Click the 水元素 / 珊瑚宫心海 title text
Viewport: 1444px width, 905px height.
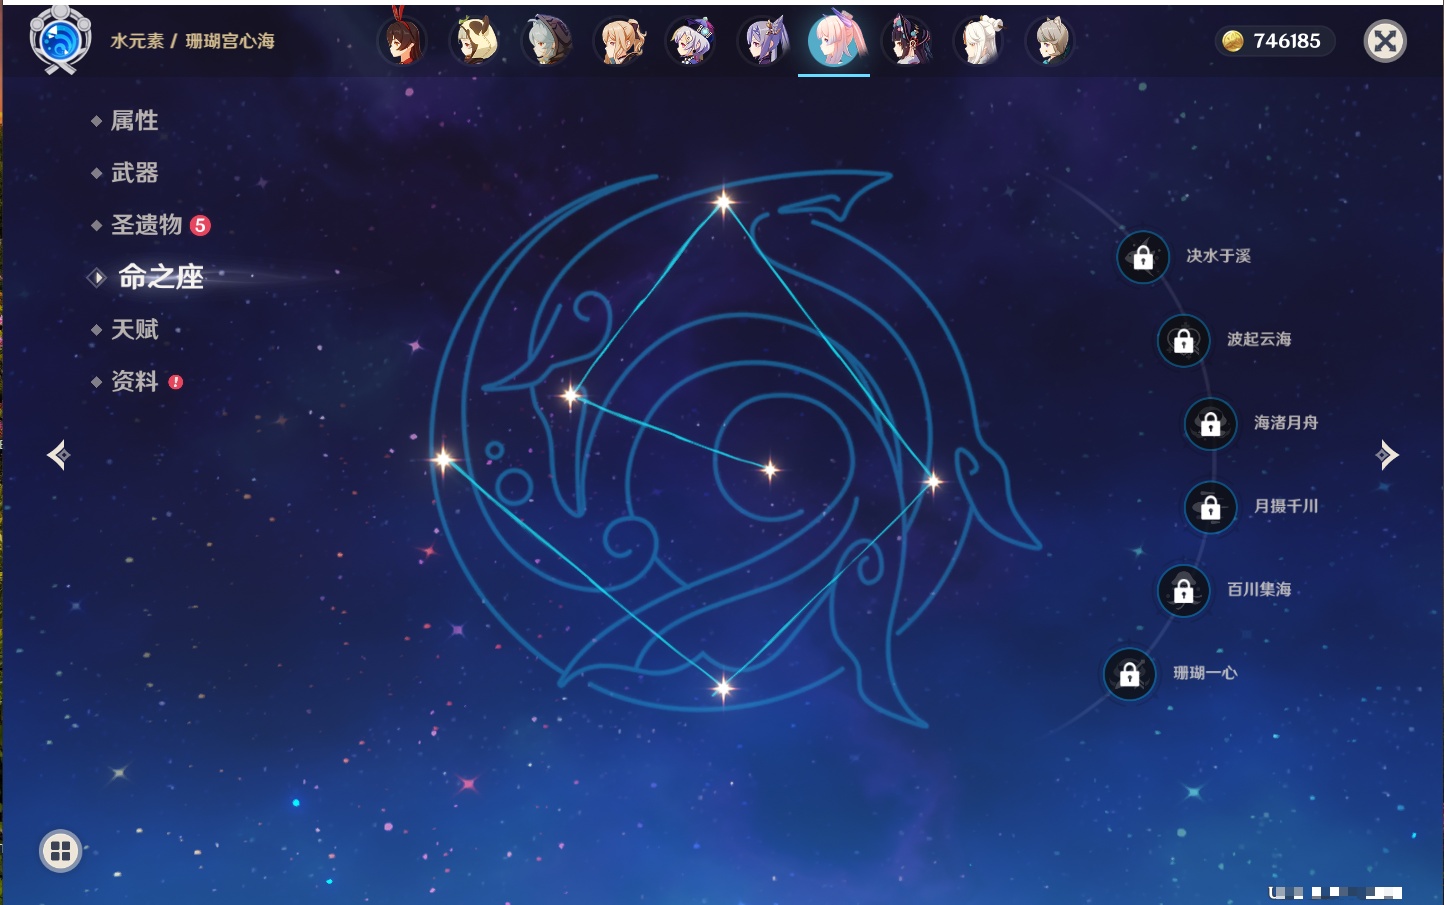(x=193, y=41)
